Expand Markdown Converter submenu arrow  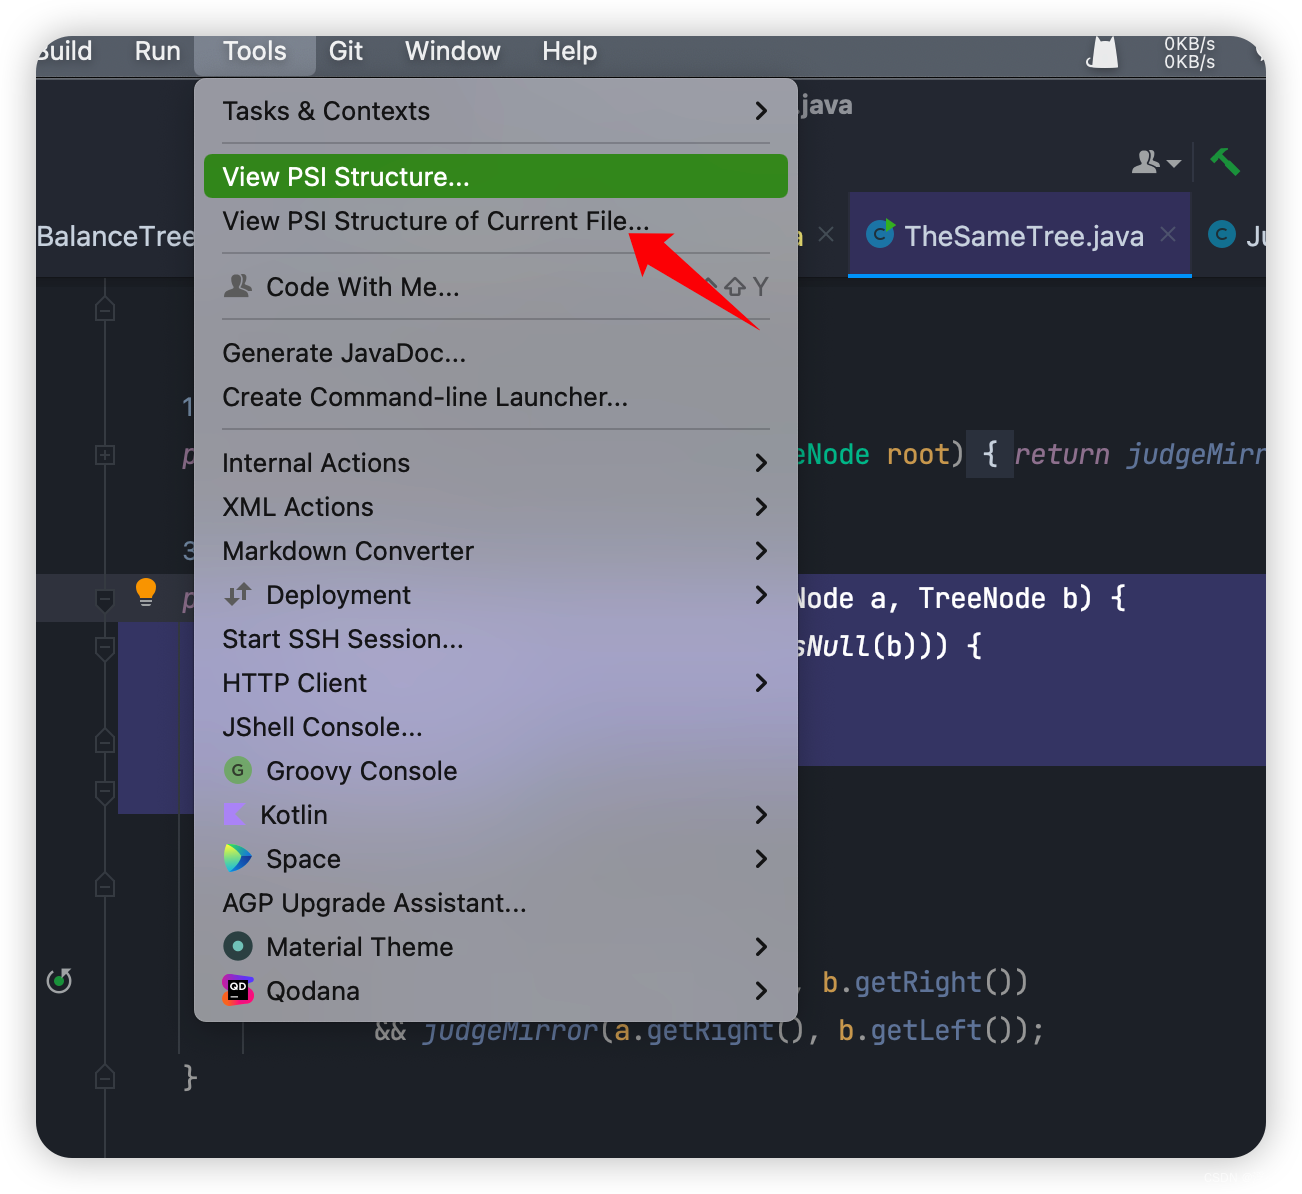coord(761,551)
